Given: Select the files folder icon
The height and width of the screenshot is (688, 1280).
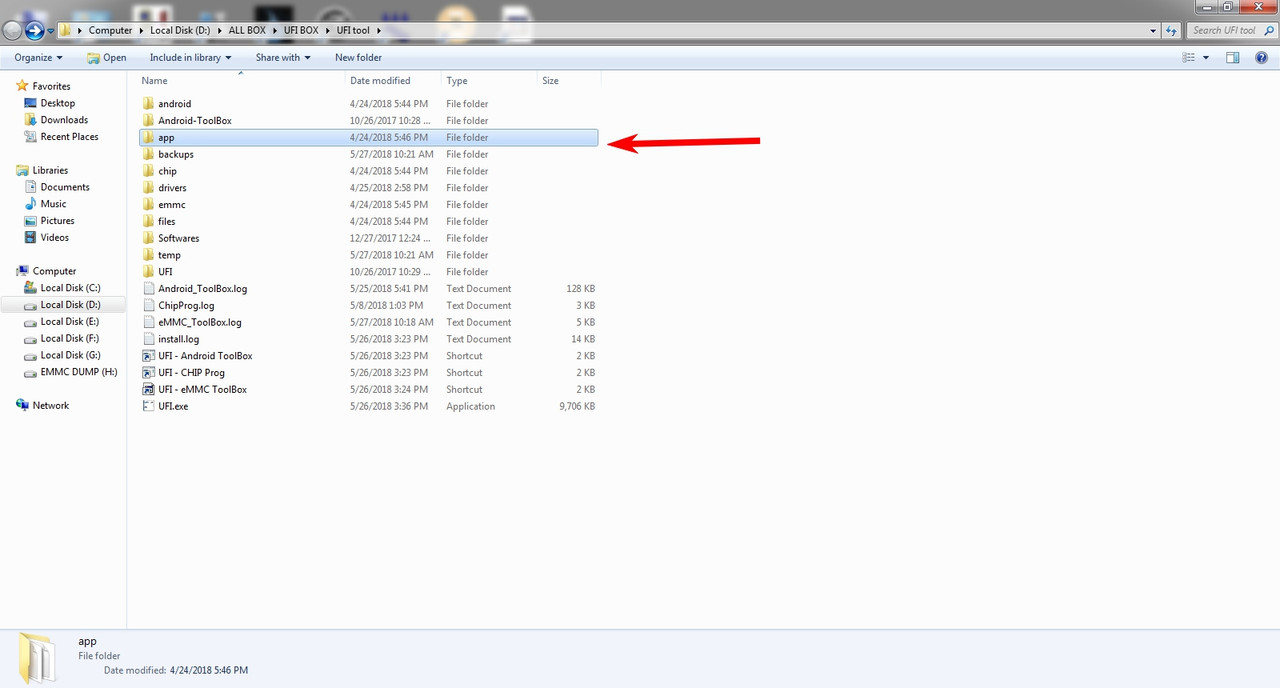Looking at the screenshot, I should (148, 222).
